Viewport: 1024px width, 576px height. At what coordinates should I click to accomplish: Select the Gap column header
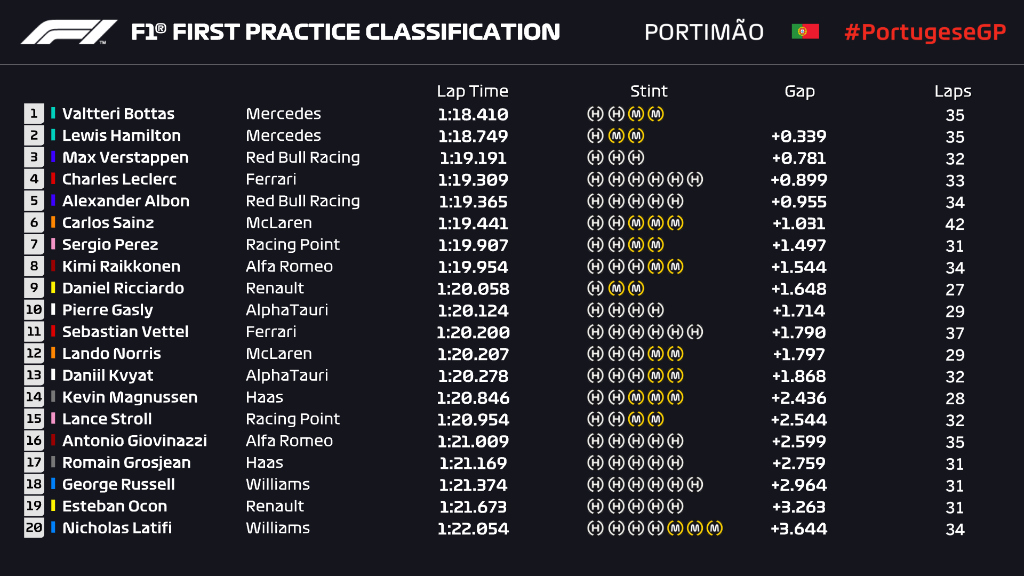point(799,91)
